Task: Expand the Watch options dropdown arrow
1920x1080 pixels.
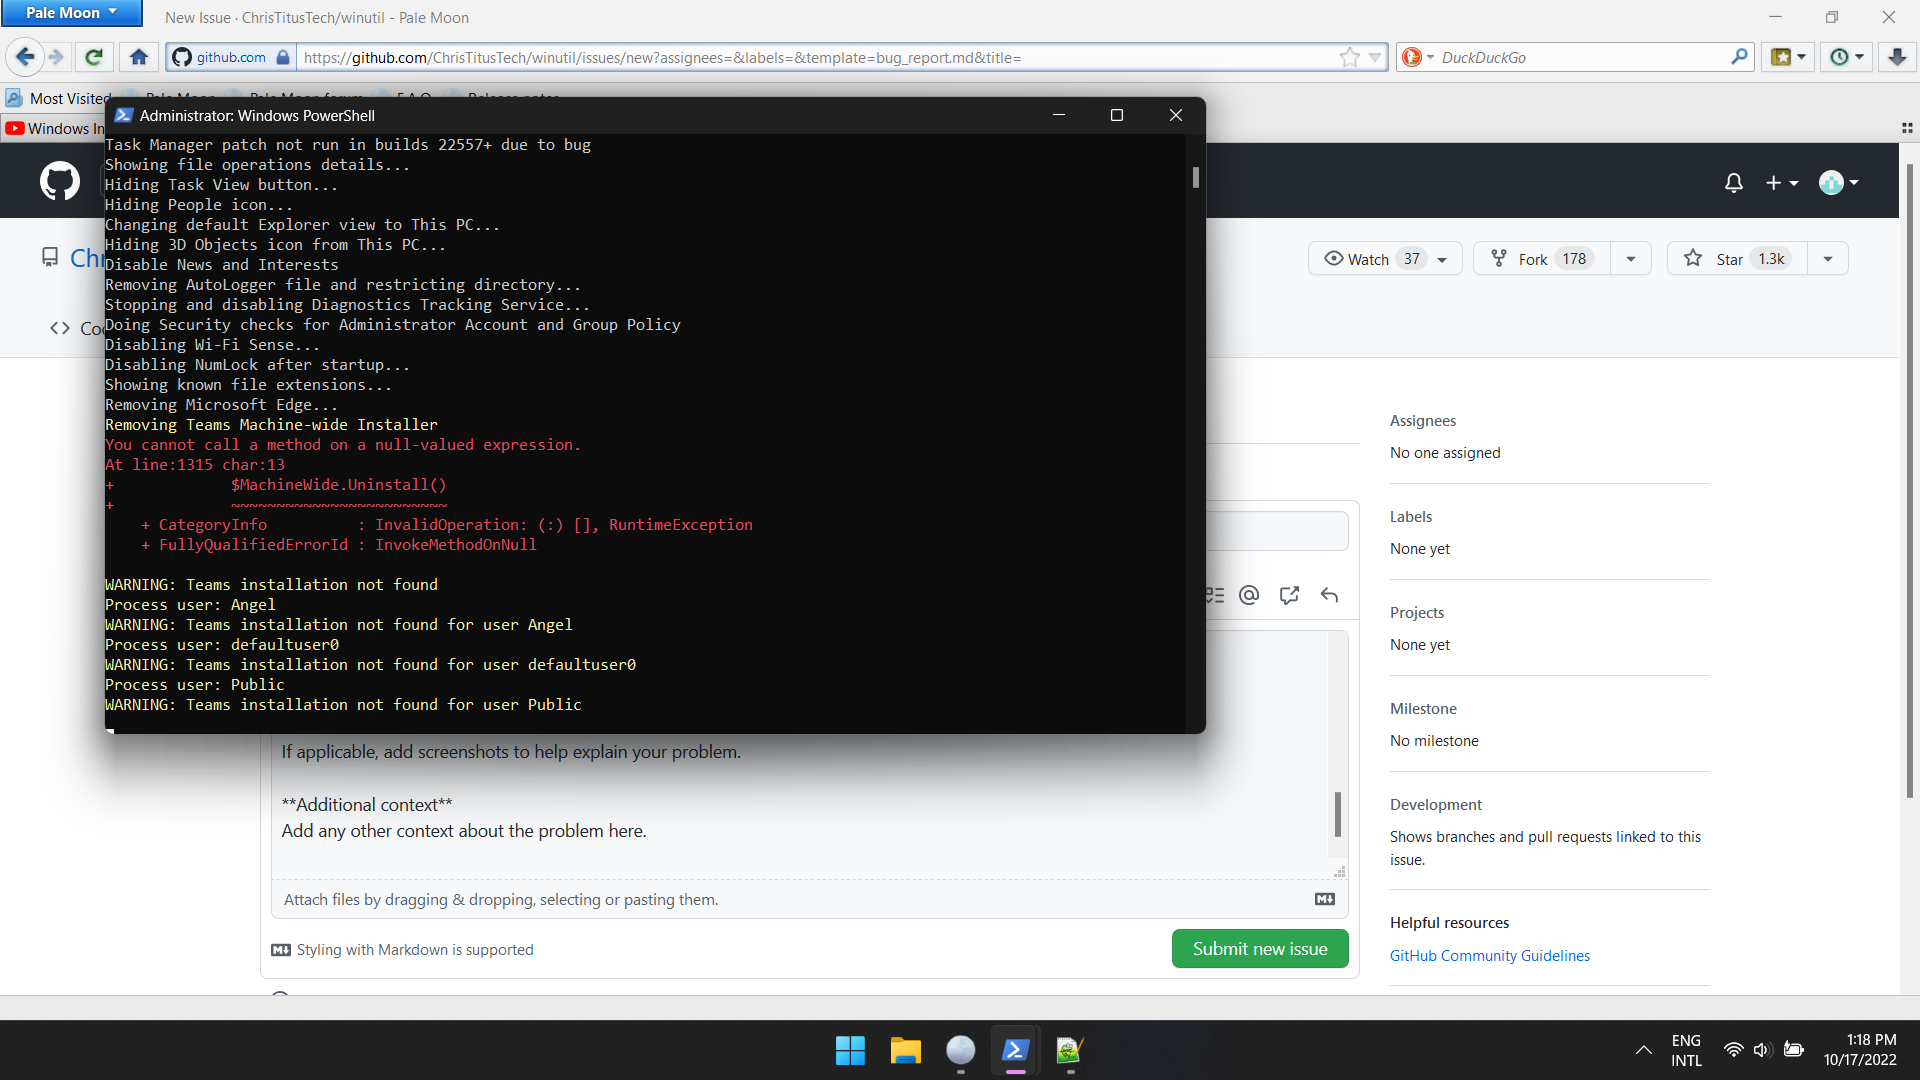Action: (1443, 259)
